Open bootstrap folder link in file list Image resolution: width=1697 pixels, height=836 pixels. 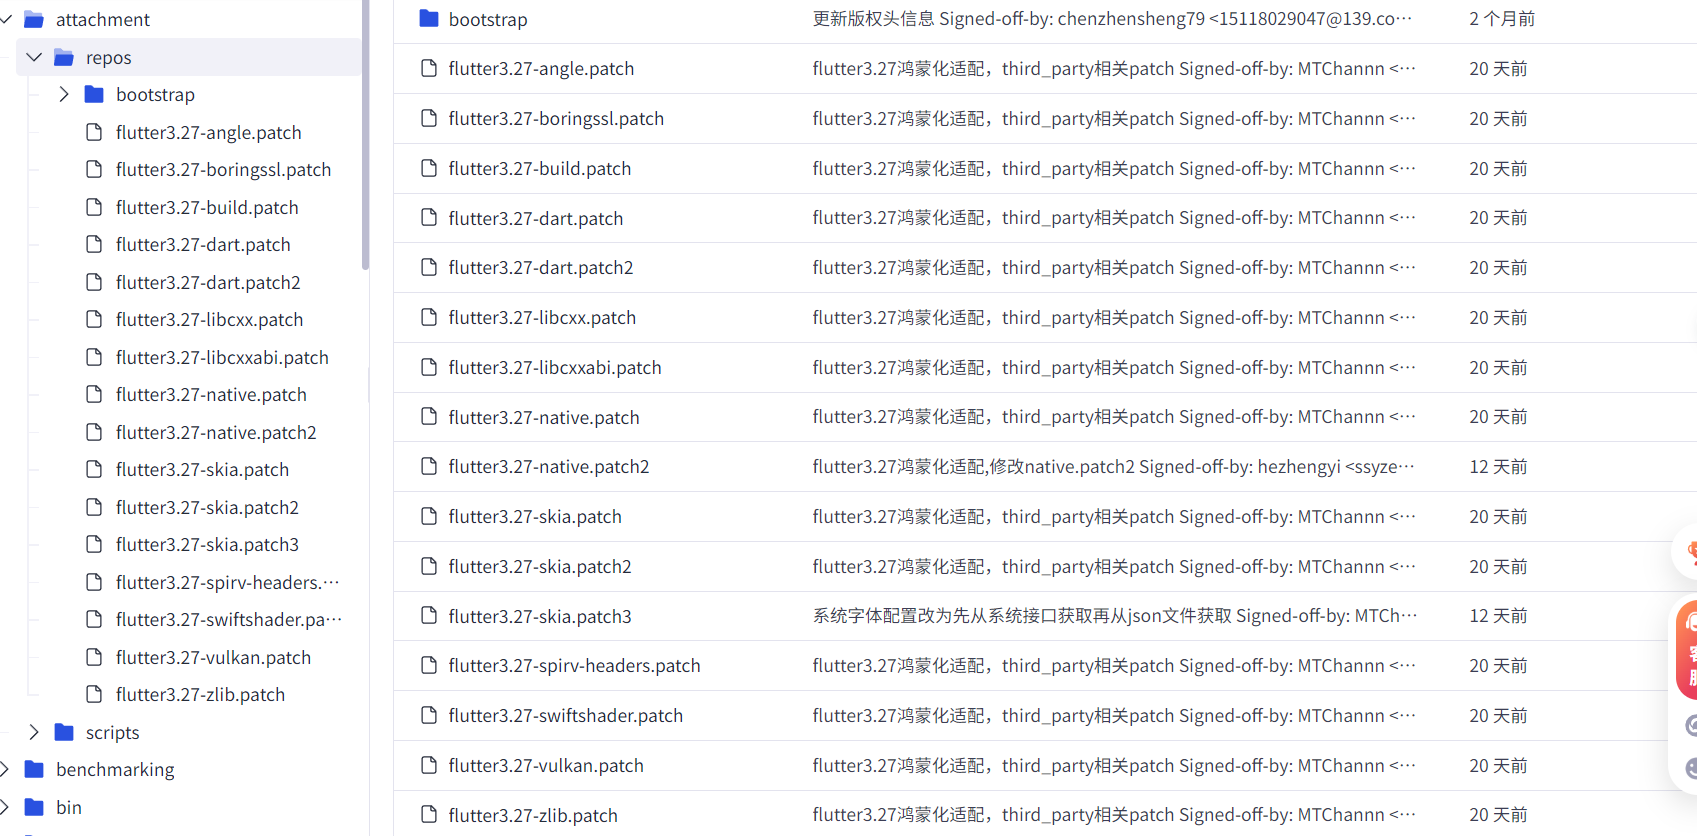tap(488, 19)
